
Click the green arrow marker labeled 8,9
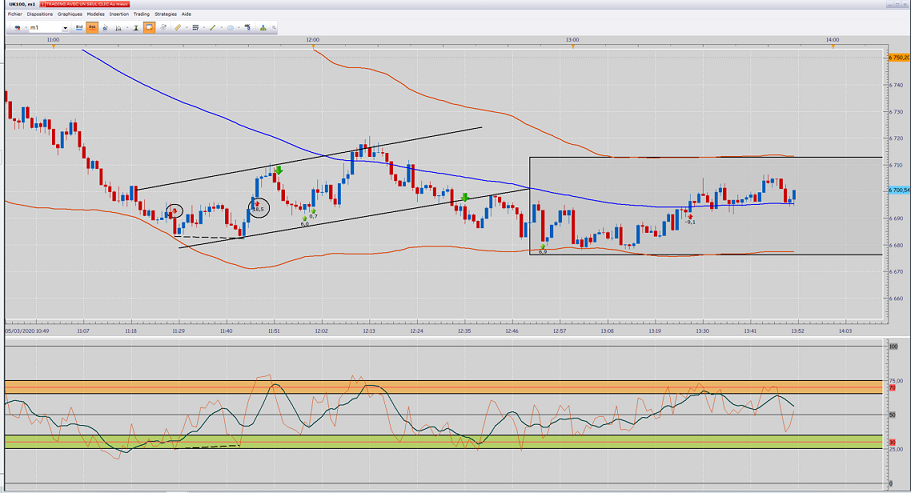click(x=543, y=249)
